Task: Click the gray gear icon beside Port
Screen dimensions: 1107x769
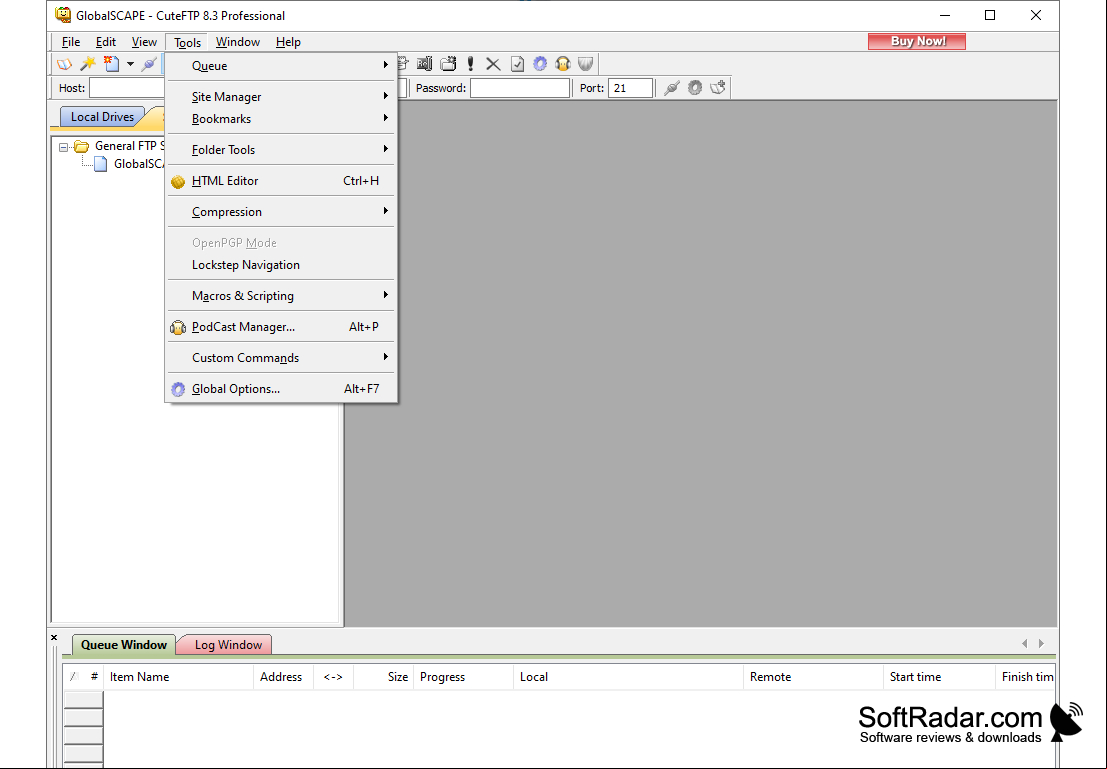Action: [695, 88]
